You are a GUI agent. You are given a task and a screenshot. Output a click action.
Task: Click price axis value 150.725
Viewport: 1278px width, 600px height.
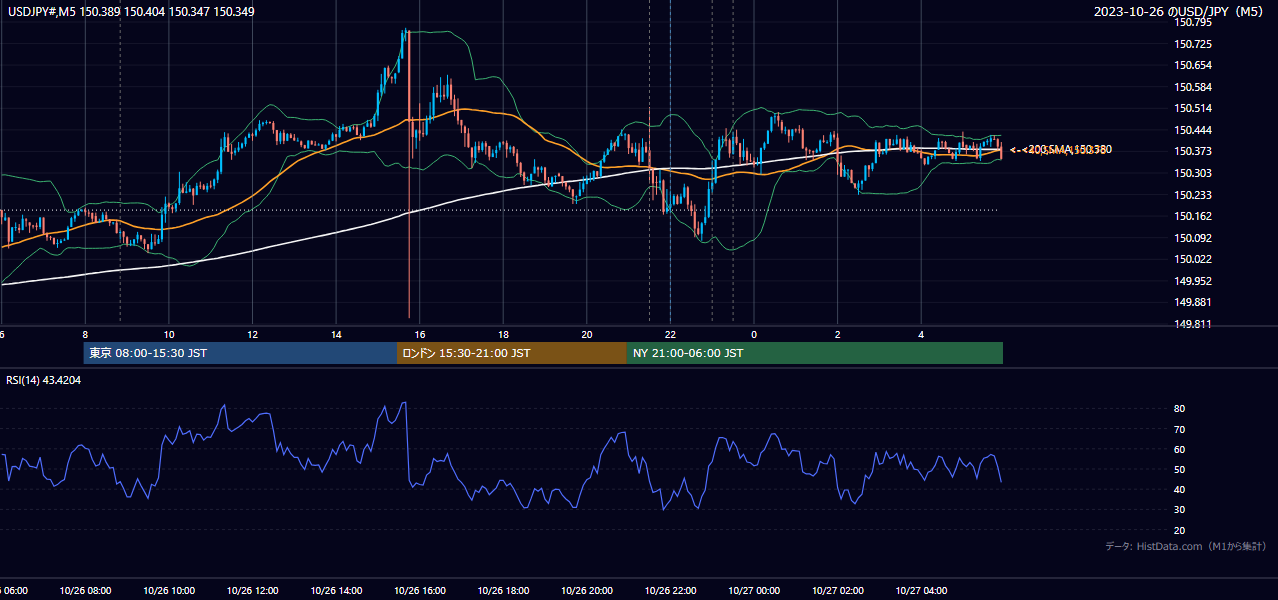(x=1193, y=44)
